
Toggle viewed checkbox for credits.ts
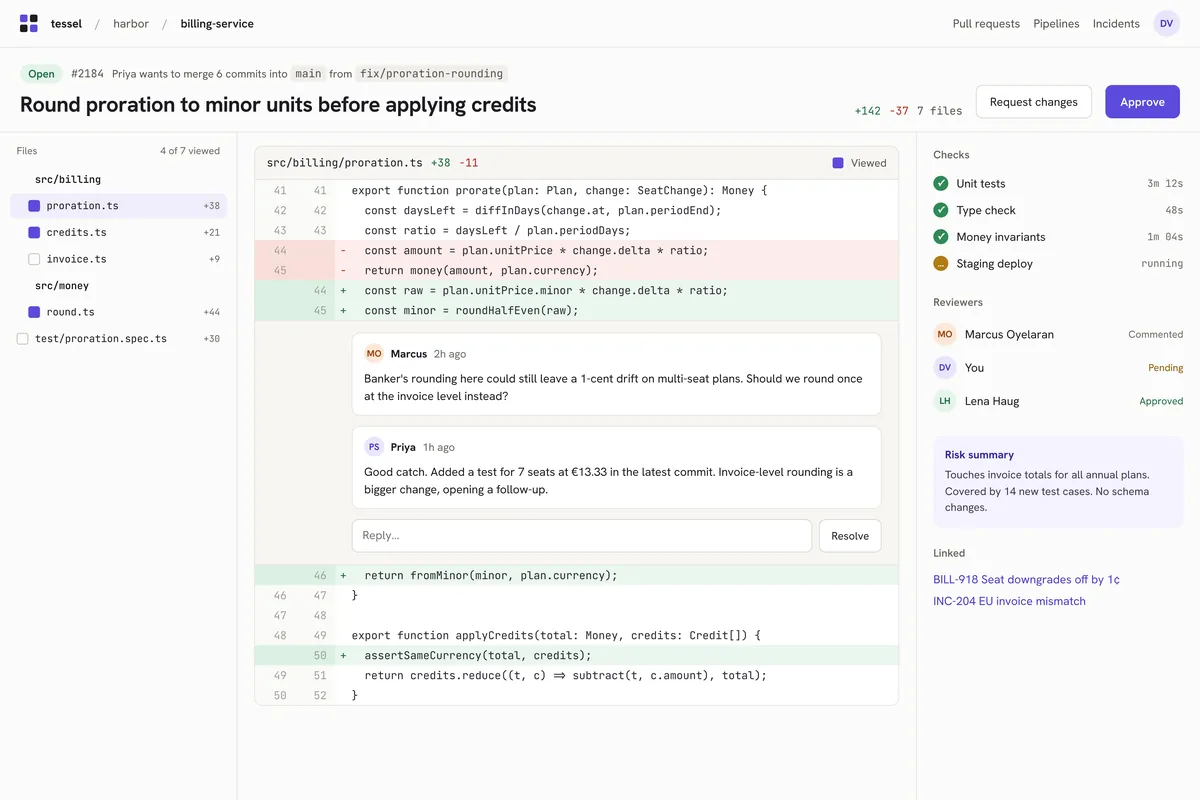(34, 232)
